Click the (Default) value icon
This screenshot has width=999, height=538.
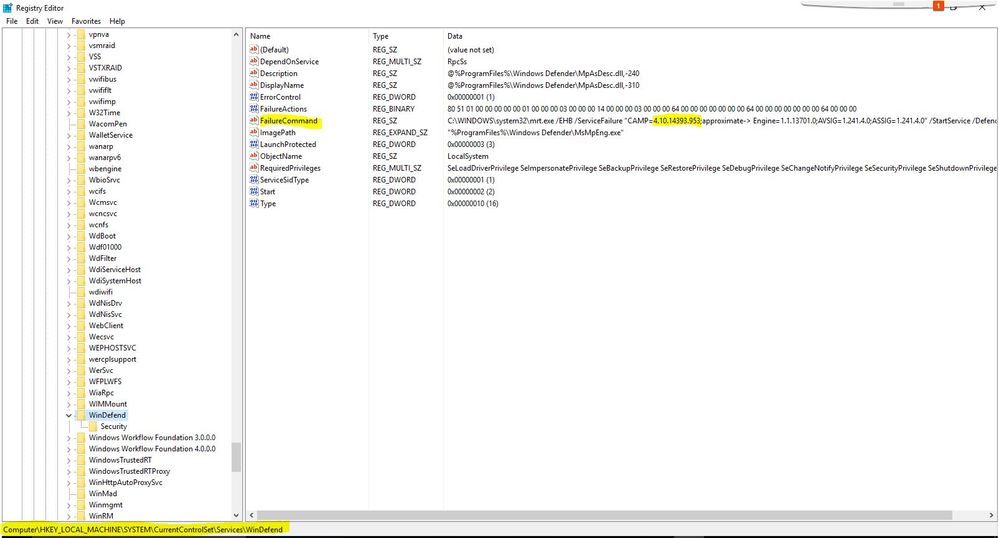(254, 49)
